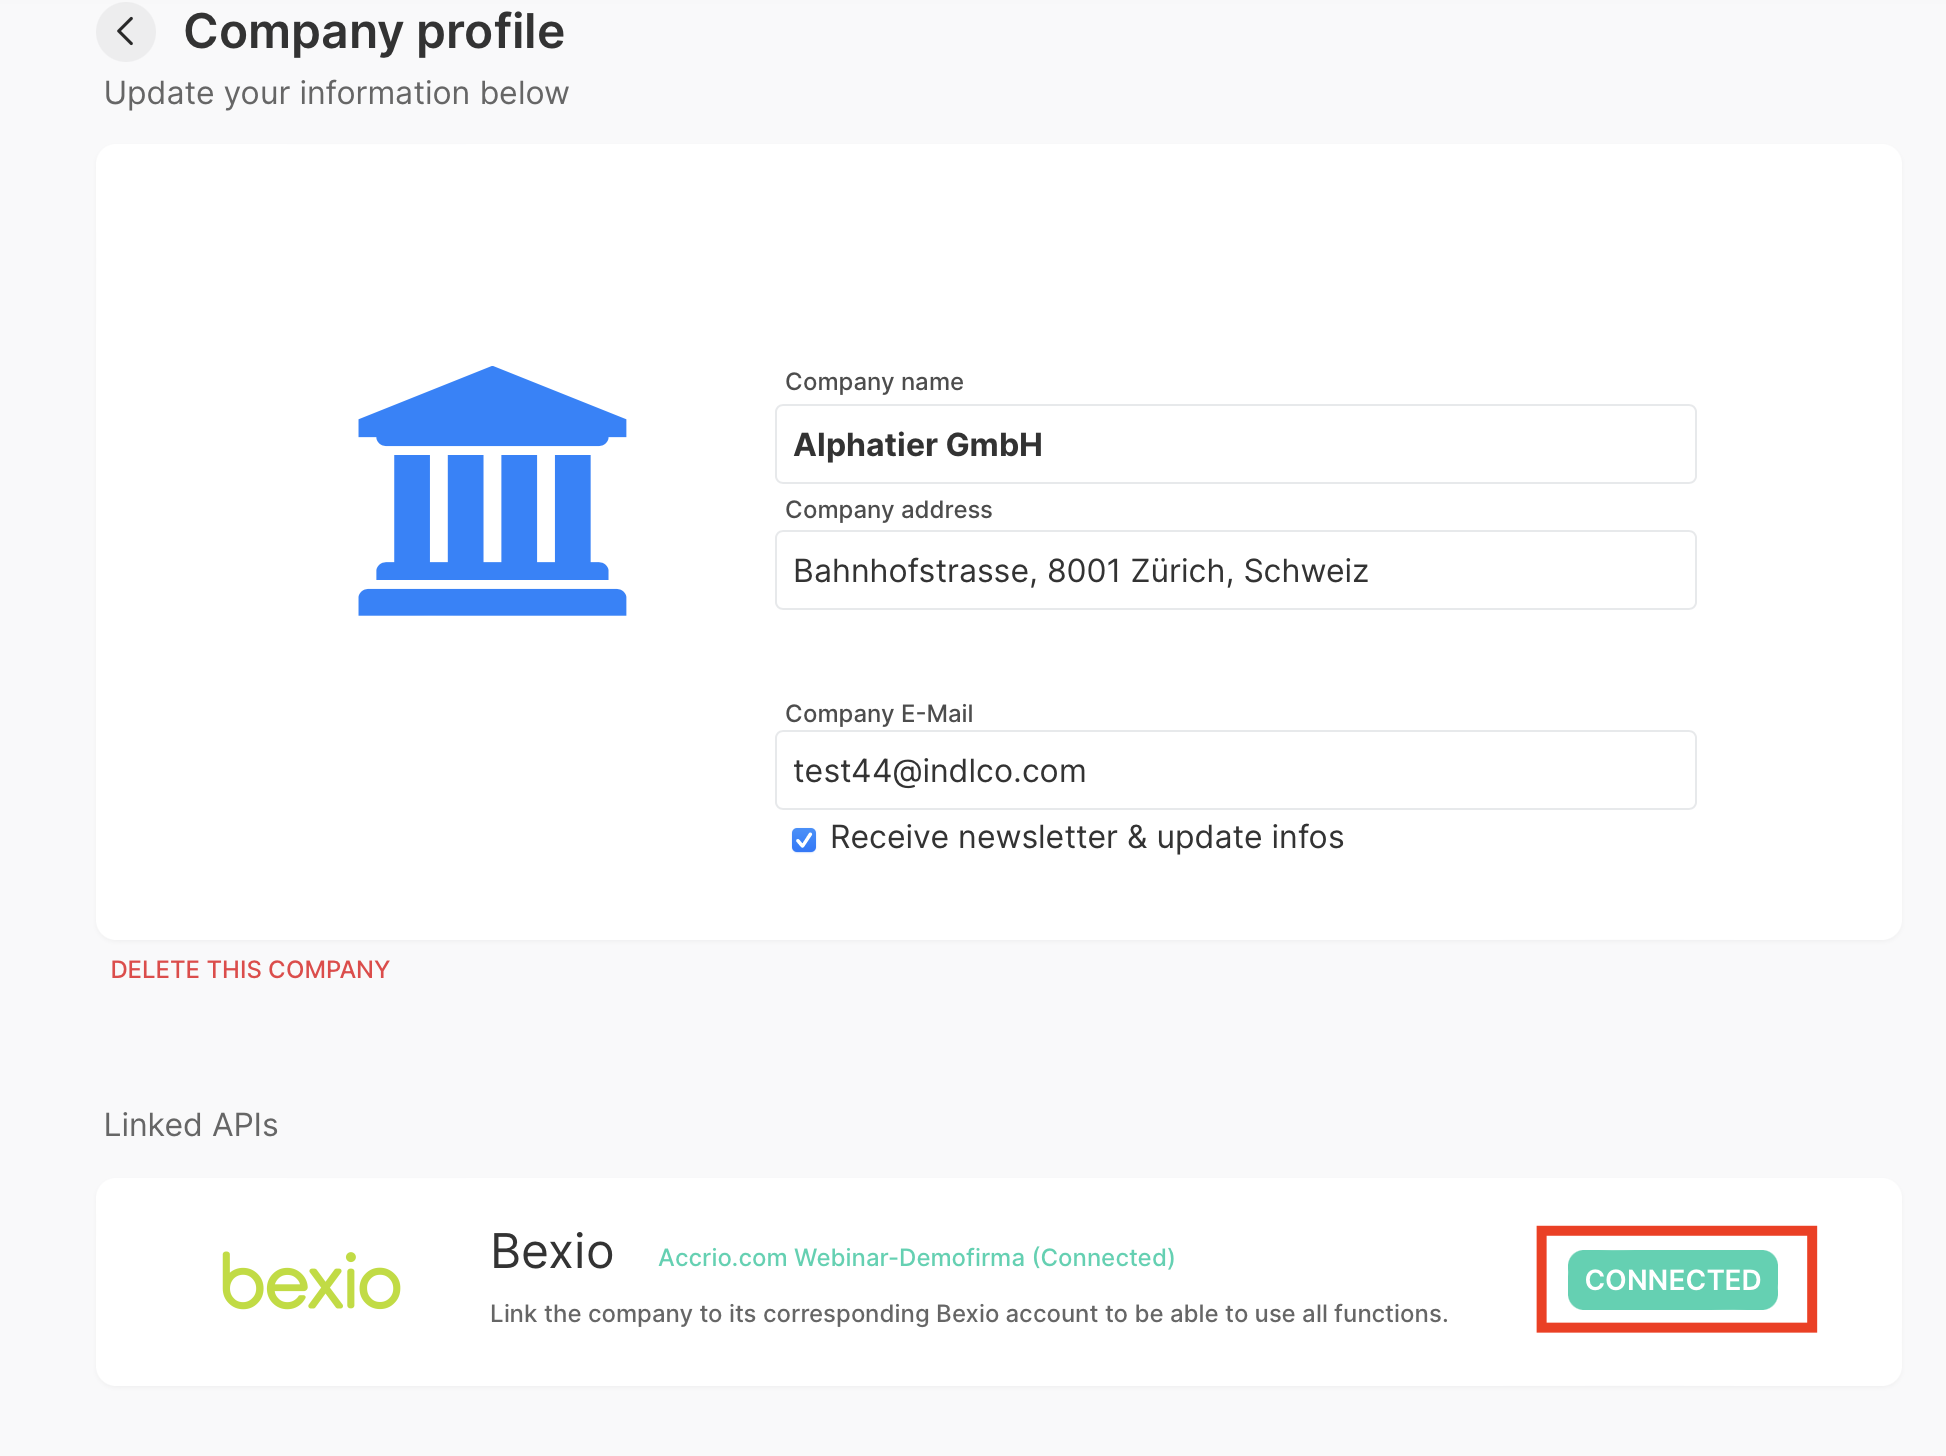Click the bexio logo in Linked APIs
This screenshot has height=1456, width=1946.
click(310, 1281)
